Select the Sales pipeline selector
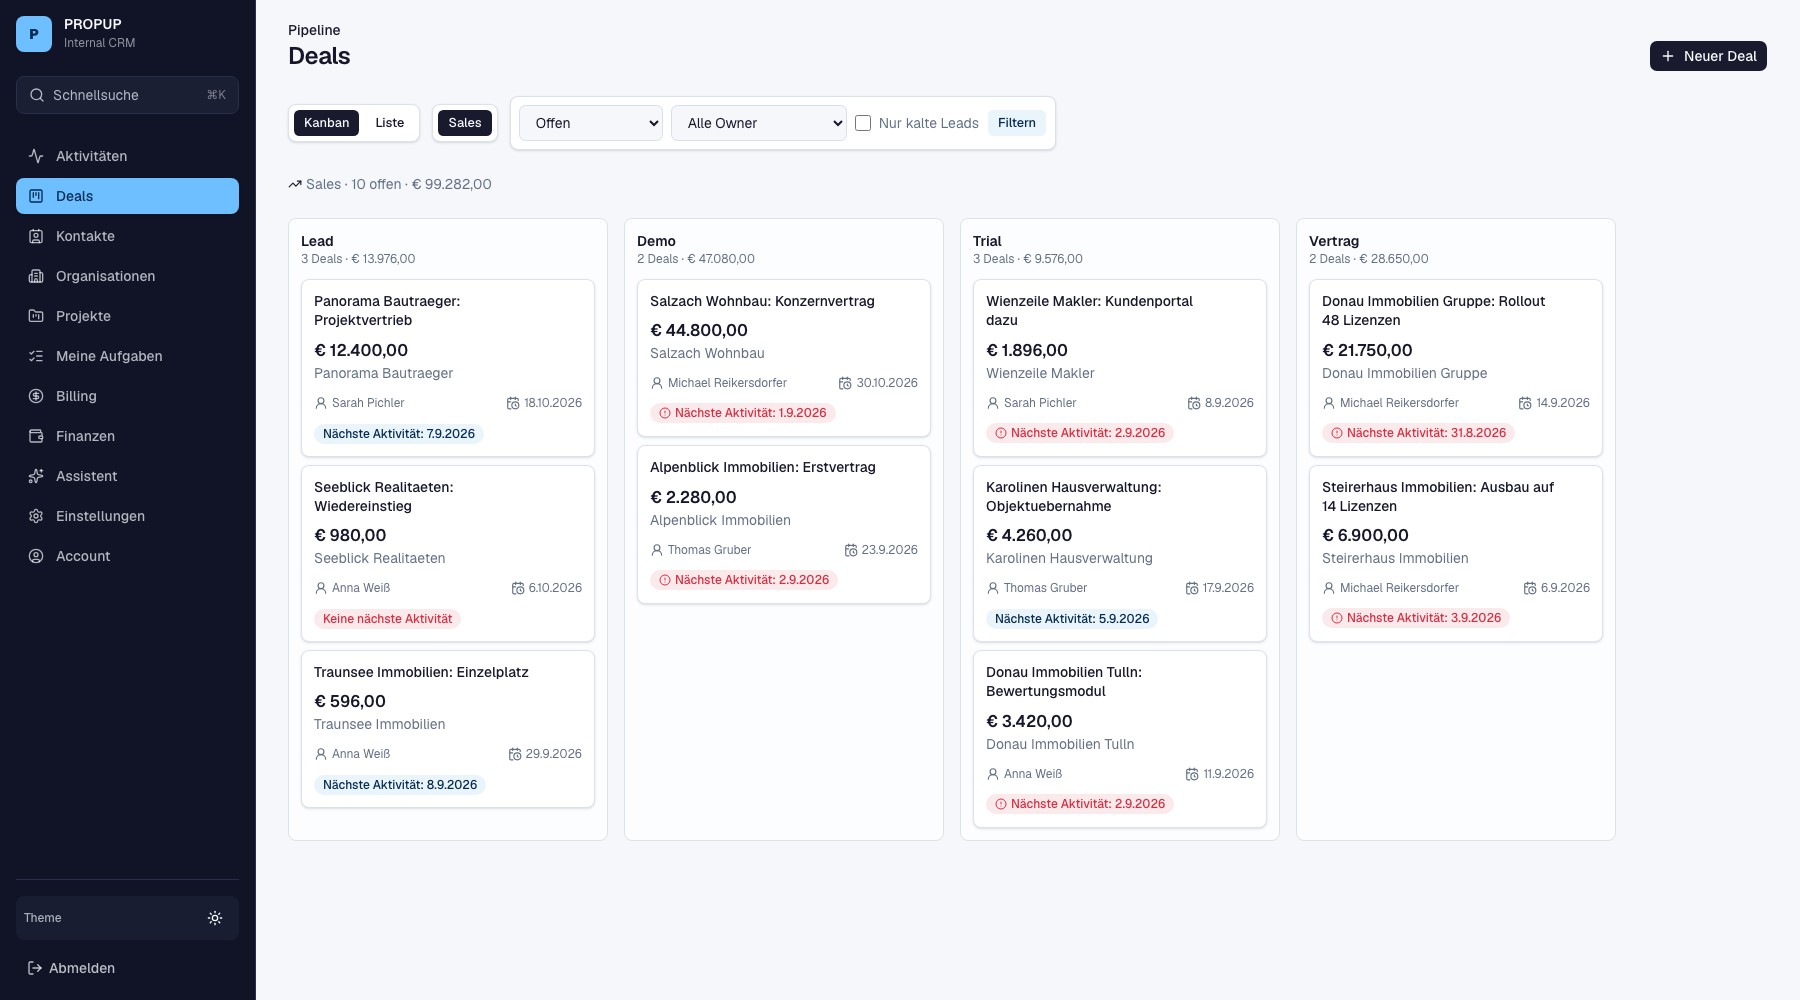This screenshot has width=1800, height=1000. point(465,123)
